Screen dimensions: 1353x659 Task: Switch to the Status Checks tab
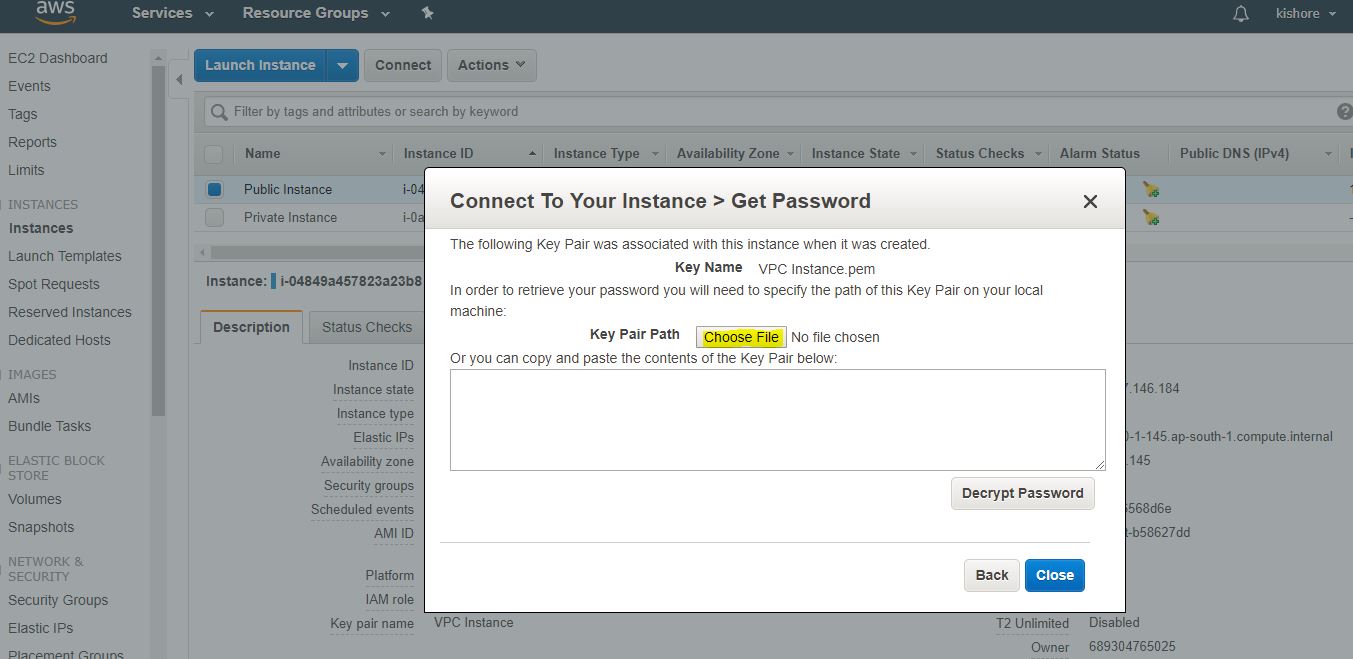[x=366, y=327]
